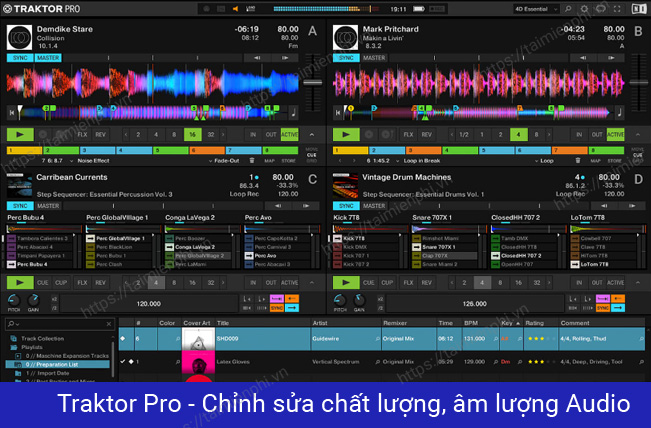This screenshot has width=651, height=428.
Task: Toggle metronome tick note Deck B
Action: click(x=619, y=113)
